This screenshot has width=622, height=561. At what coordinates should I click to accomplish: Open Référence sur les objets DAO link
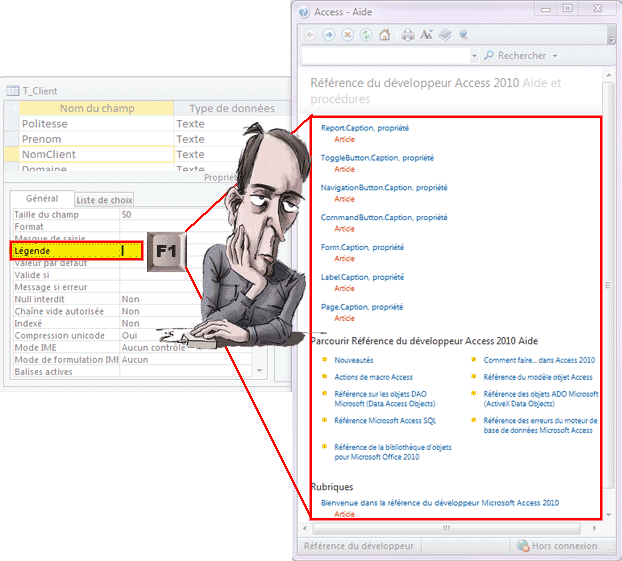[385, 399]
